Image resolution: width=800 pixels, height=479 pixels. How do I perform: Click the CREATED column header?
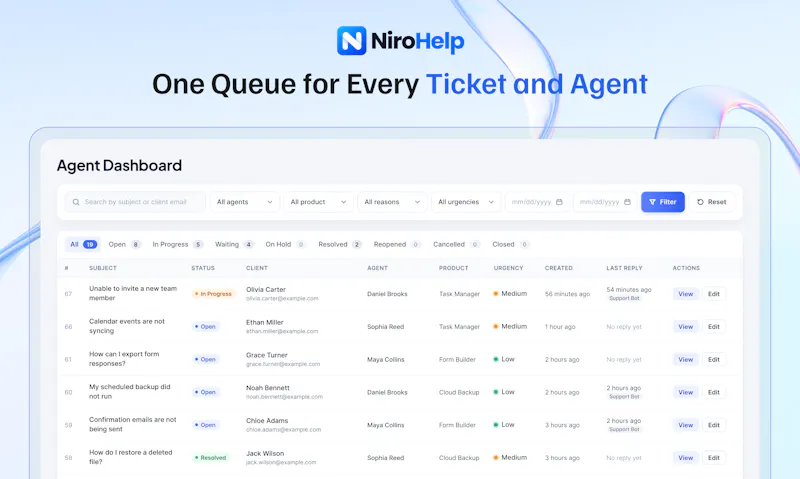[x=559, y=268]
